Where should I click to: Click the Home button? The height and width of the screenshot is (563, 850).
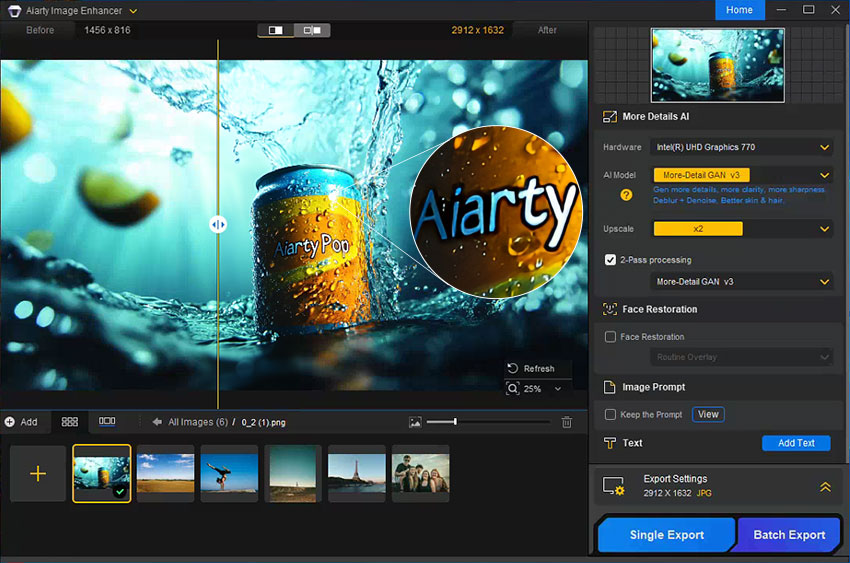(739, 10)
